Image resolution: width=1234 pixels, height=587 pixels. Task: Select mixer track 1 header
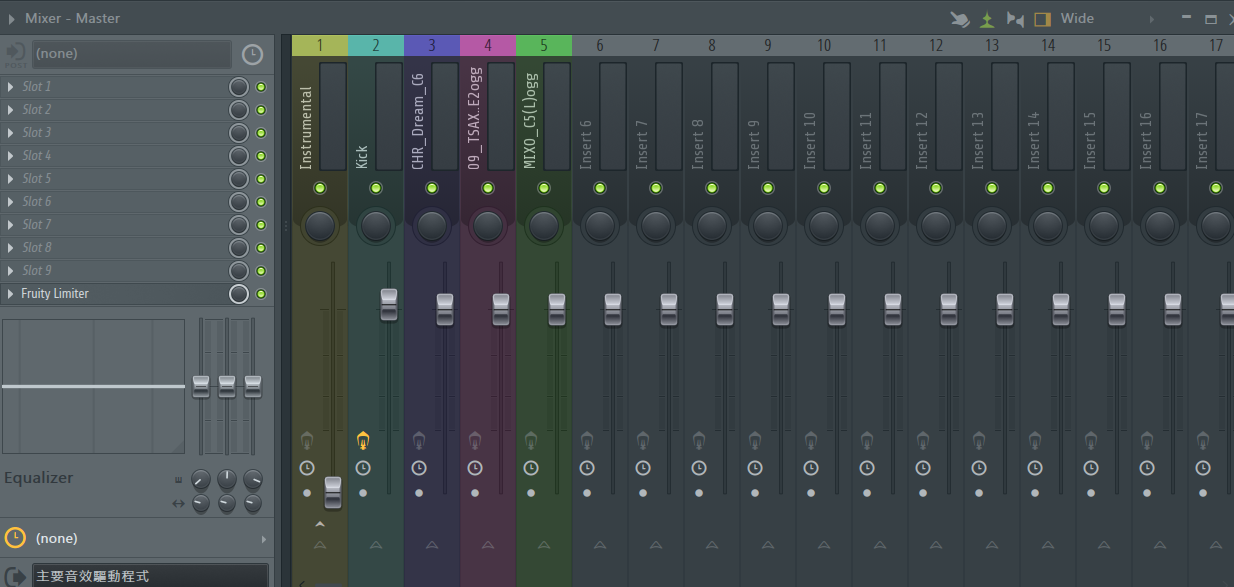[x=320, y=45]
